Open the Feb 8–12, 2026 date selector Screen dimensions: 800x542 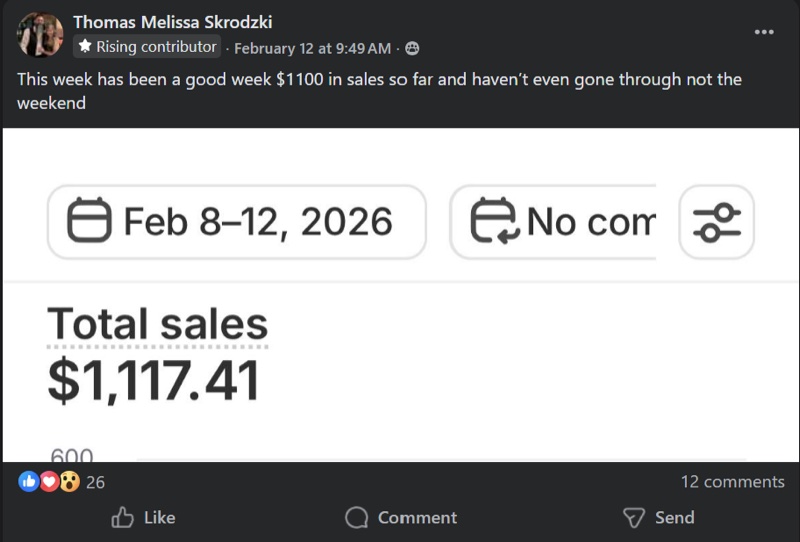coord(236,222)
